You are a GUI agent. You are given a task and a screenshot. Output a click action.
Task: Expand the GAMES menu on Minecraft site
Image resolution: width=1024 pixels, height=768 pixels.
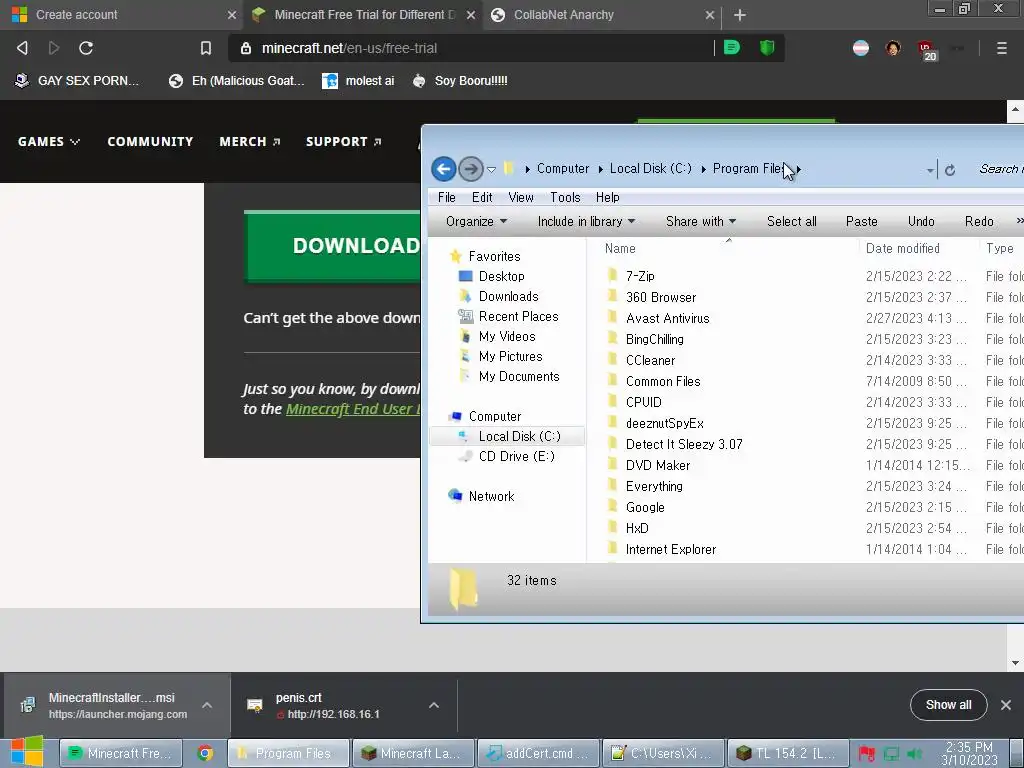pos(48,142)
